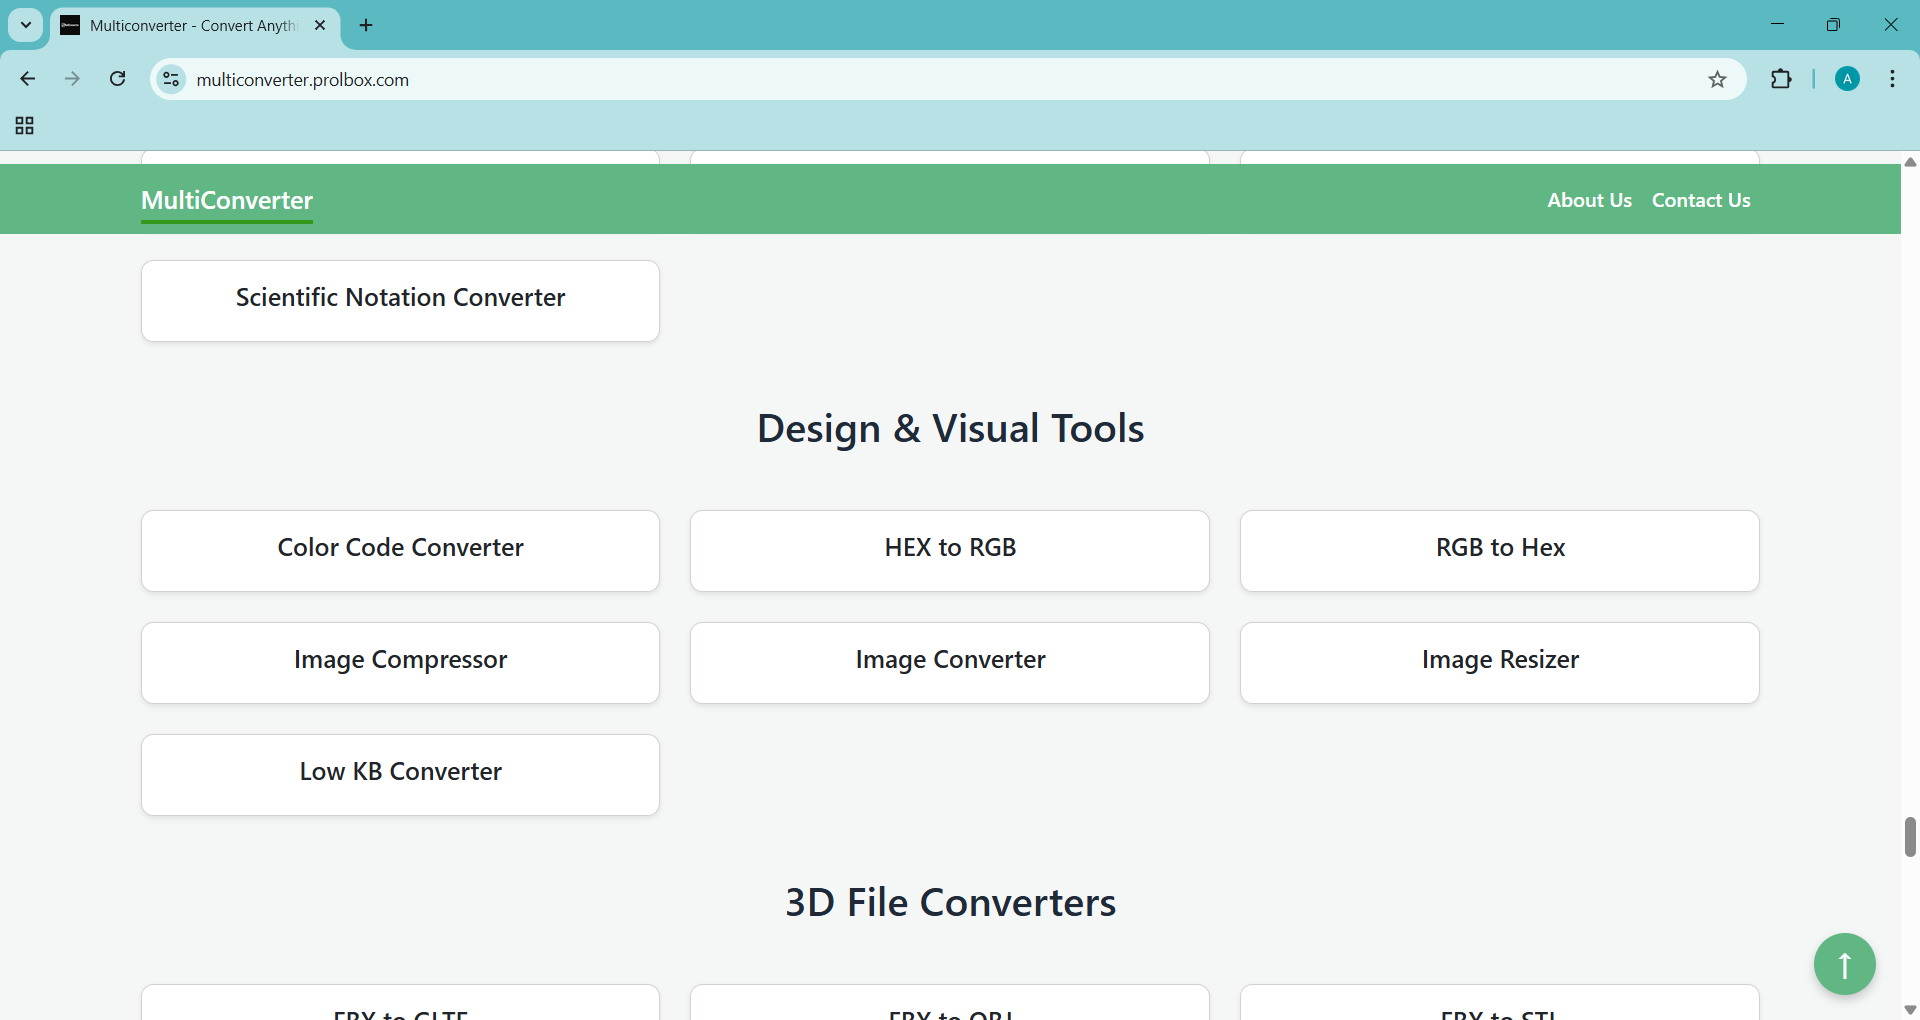The image size is (1920, 1020).
Task: Go to the Contact Us page
Action: click(x=1700, y=200)
